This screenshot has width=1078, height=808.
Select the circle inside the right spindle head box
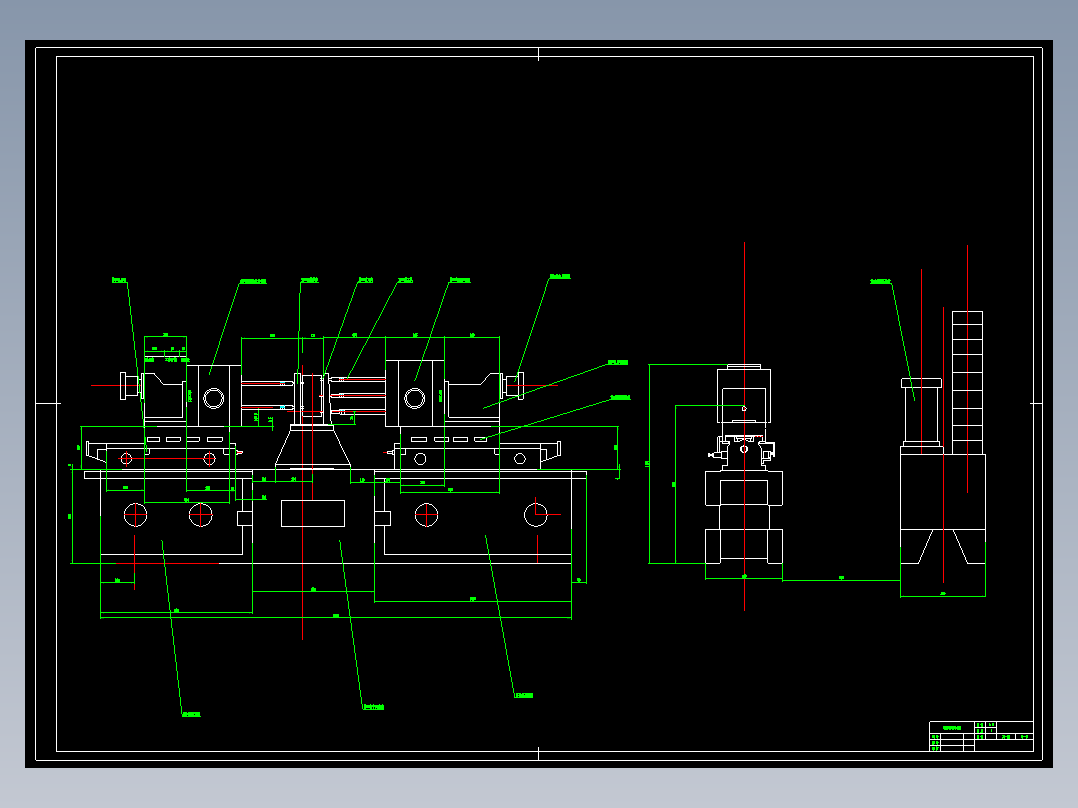coord(415,398)
